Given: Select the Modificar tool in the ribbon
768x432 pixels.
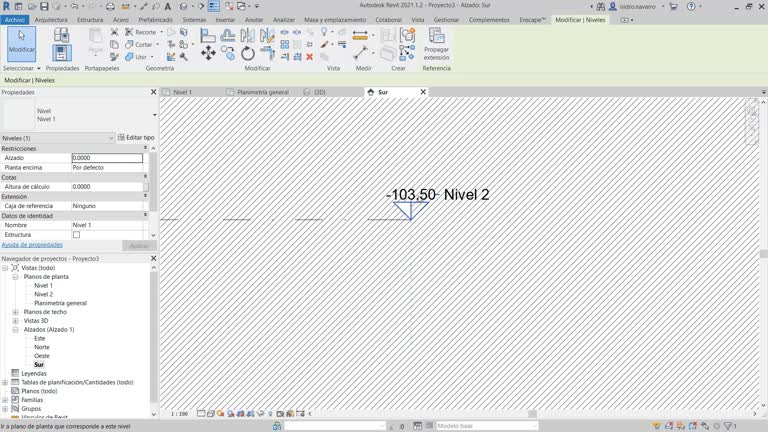Looking at the screenshot, I should point(22,44).
